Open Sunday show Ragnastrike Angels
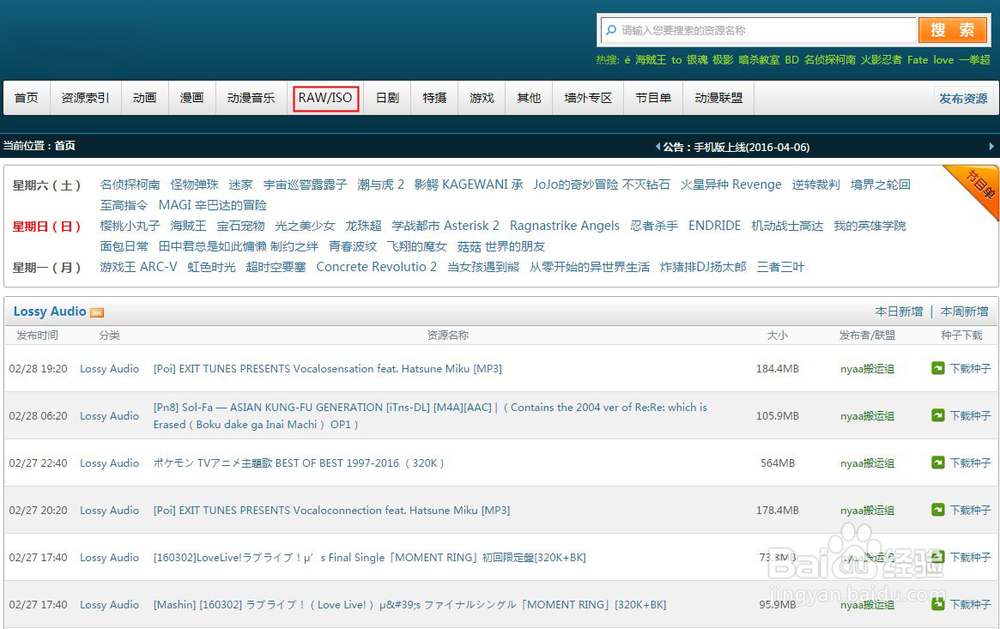 (564, 226)
